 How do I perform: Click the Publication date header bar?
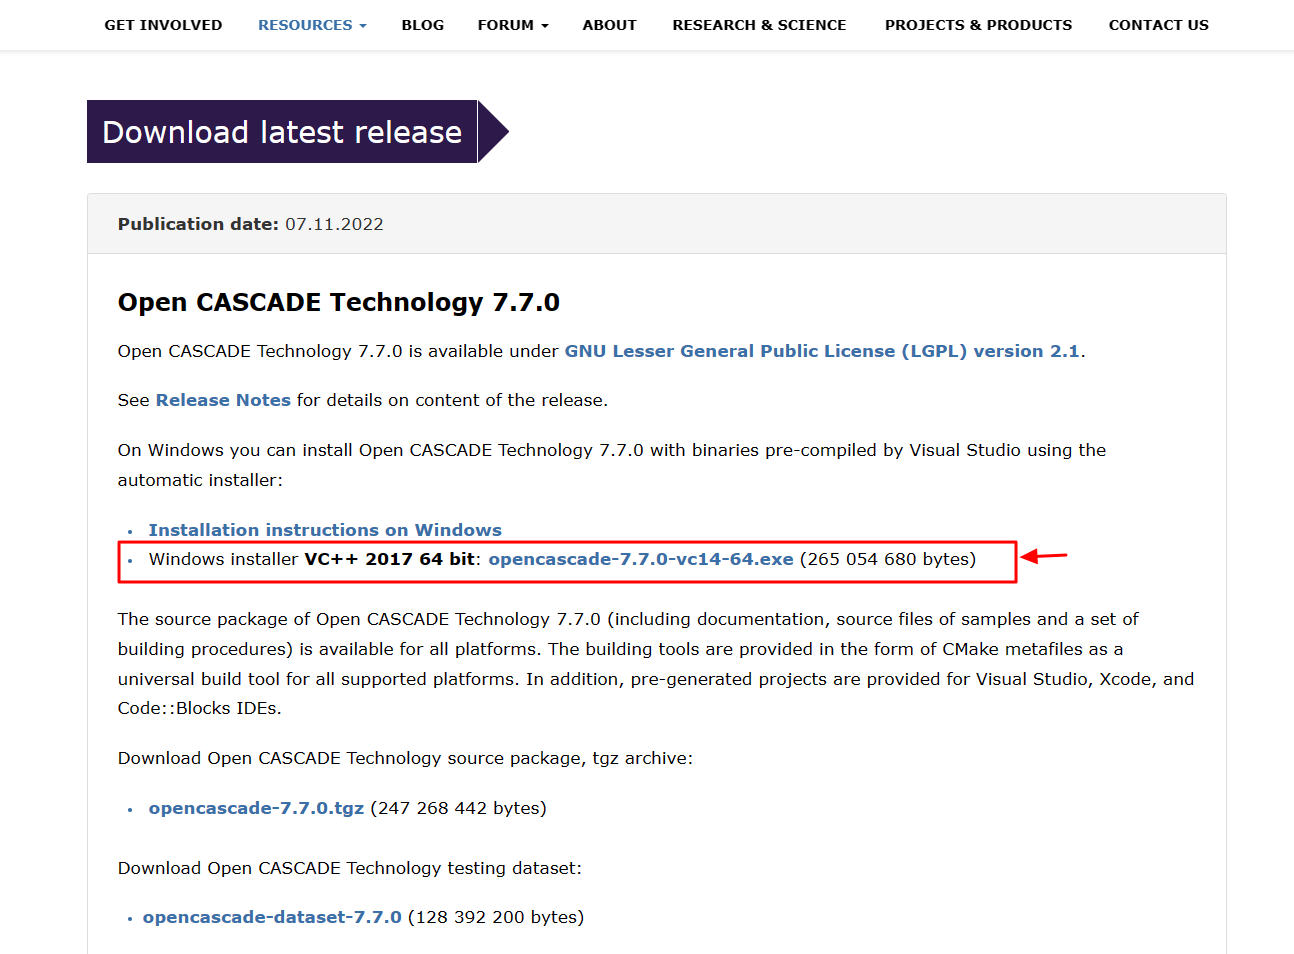point(657,224)
